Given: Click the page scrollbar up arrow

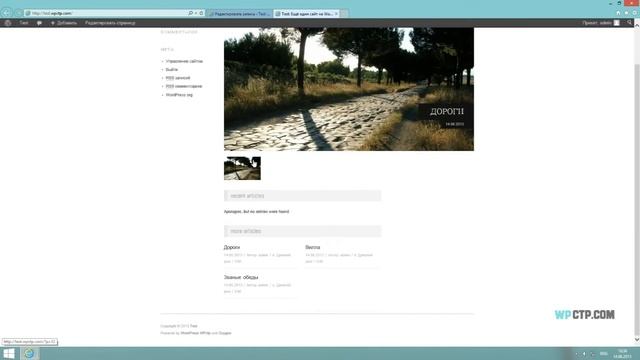Looking at the screenshot, I should click(x=636, y=25).
